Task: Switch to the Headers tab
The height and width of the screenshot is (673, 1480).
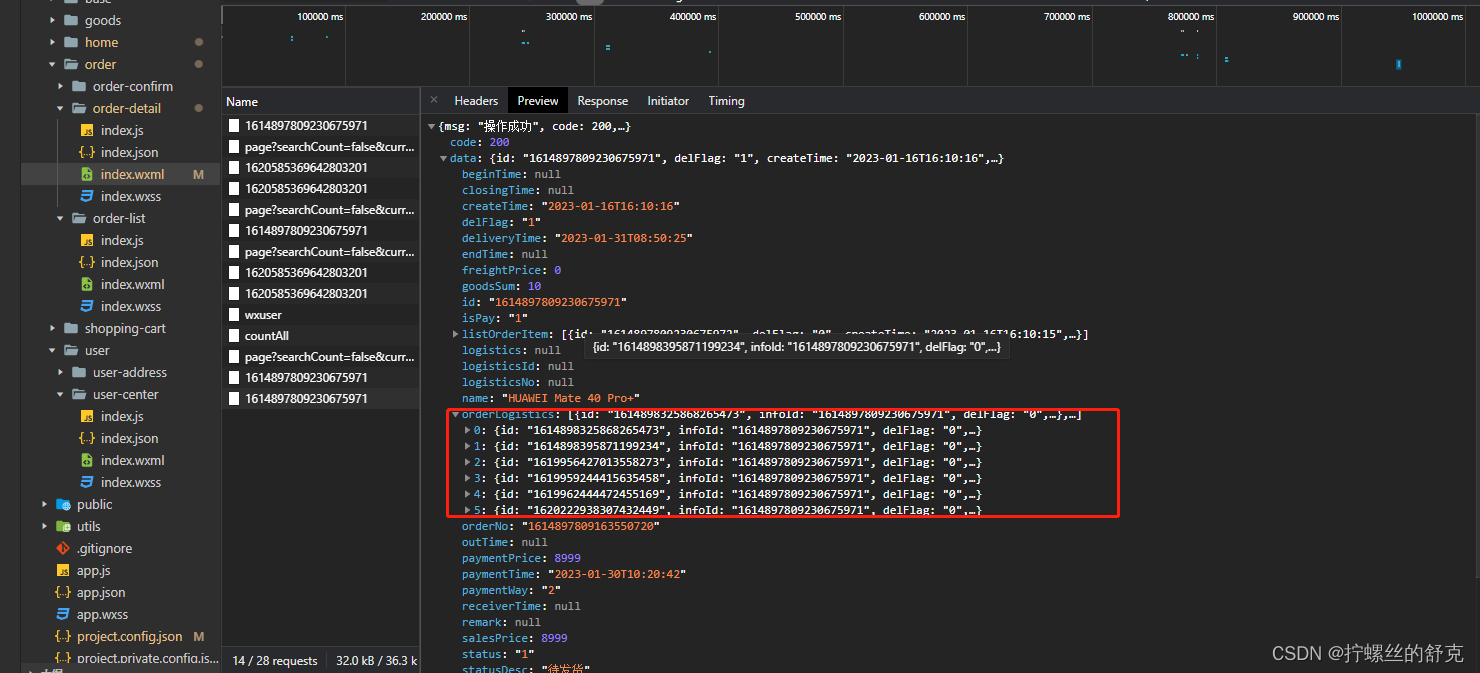Action: pyautogui.click(x=476, y=100)
